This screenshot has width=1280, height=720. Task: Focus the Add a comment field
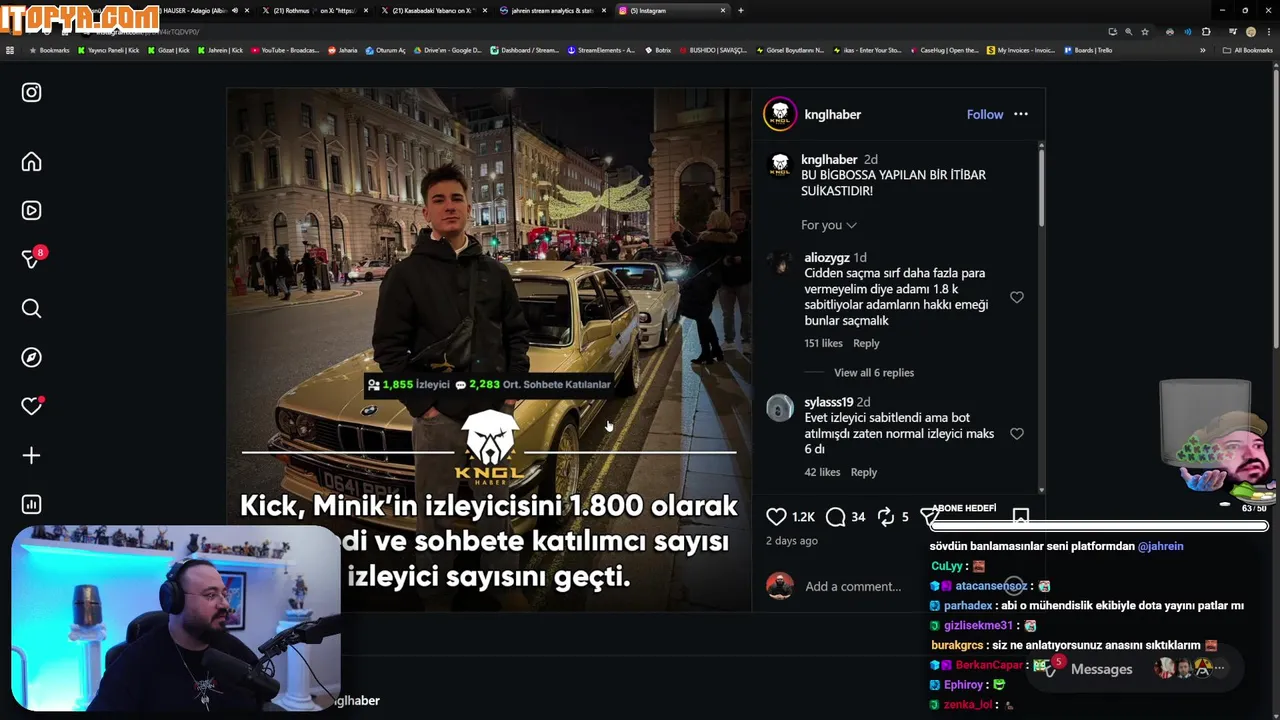853,586
